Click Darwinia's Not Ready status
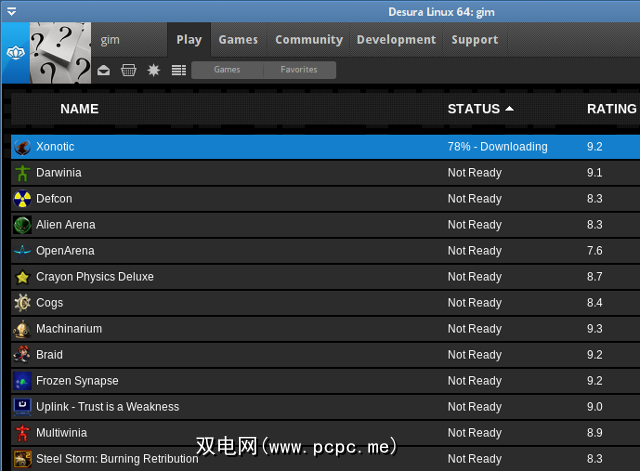This screenshot has height=471, width=640. click(475, 173)
